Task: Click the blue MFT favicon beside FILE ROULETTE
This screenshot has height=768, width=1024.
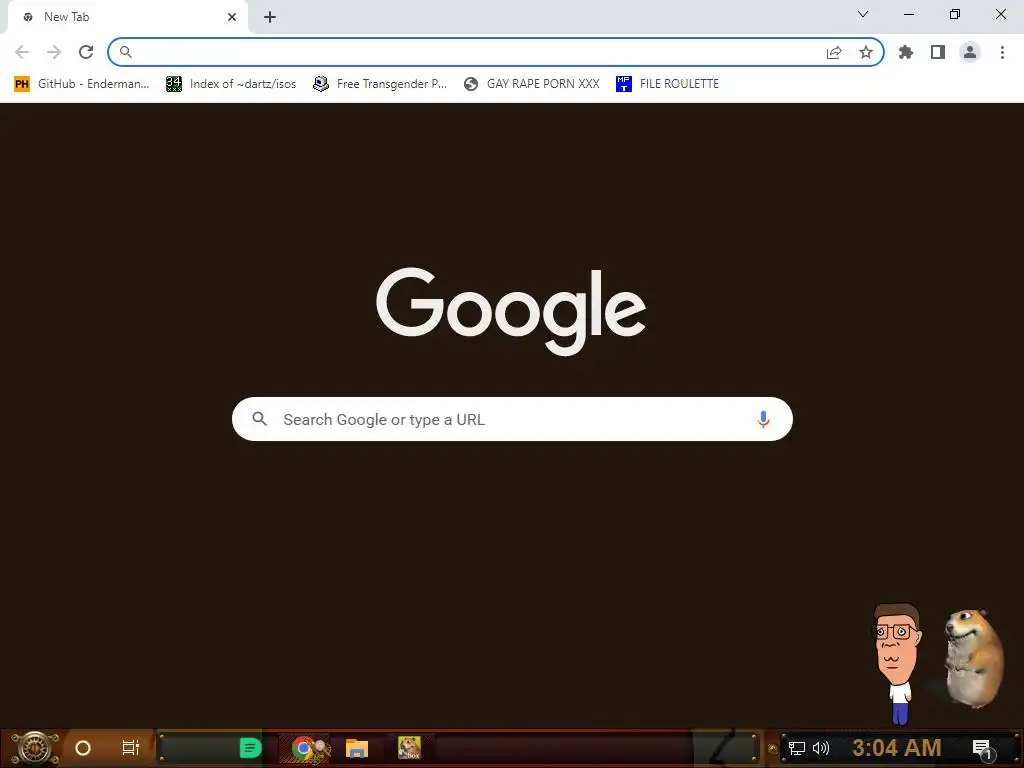Action: [624, 84]
